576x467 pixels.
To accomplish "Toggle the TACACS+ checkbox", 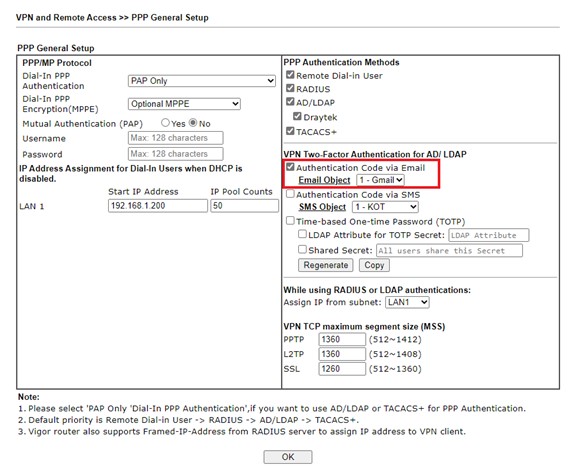I will click(290, 131).
